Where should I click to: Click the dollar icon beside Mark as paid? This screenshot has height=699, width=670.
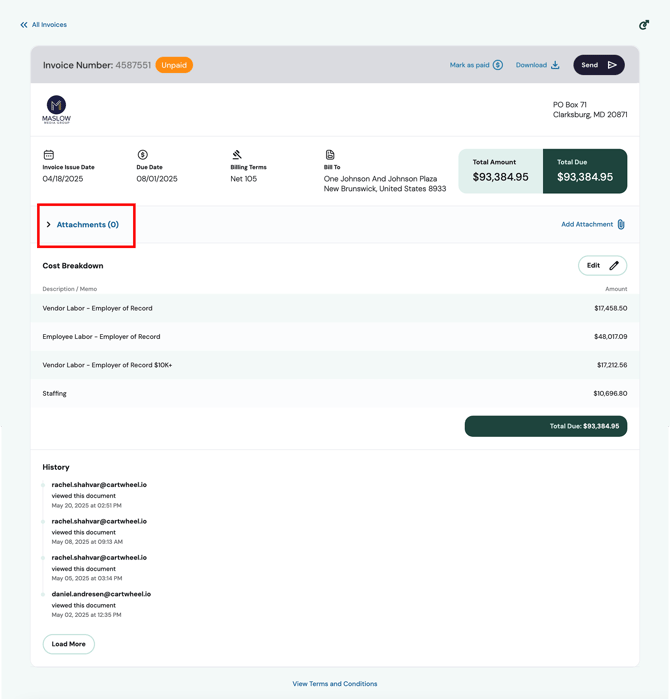pyautogui.click(x=498, y=65)
